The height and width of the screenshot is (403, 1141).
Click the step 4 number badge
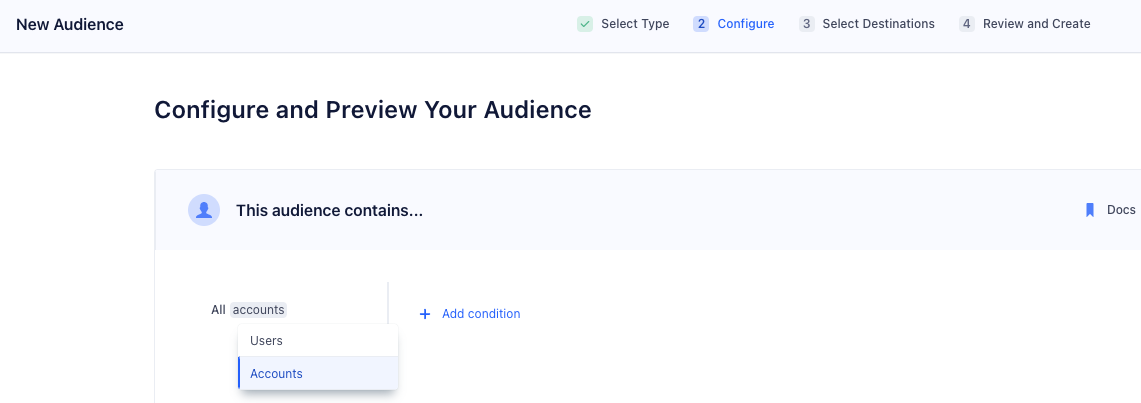click(967, 24)
